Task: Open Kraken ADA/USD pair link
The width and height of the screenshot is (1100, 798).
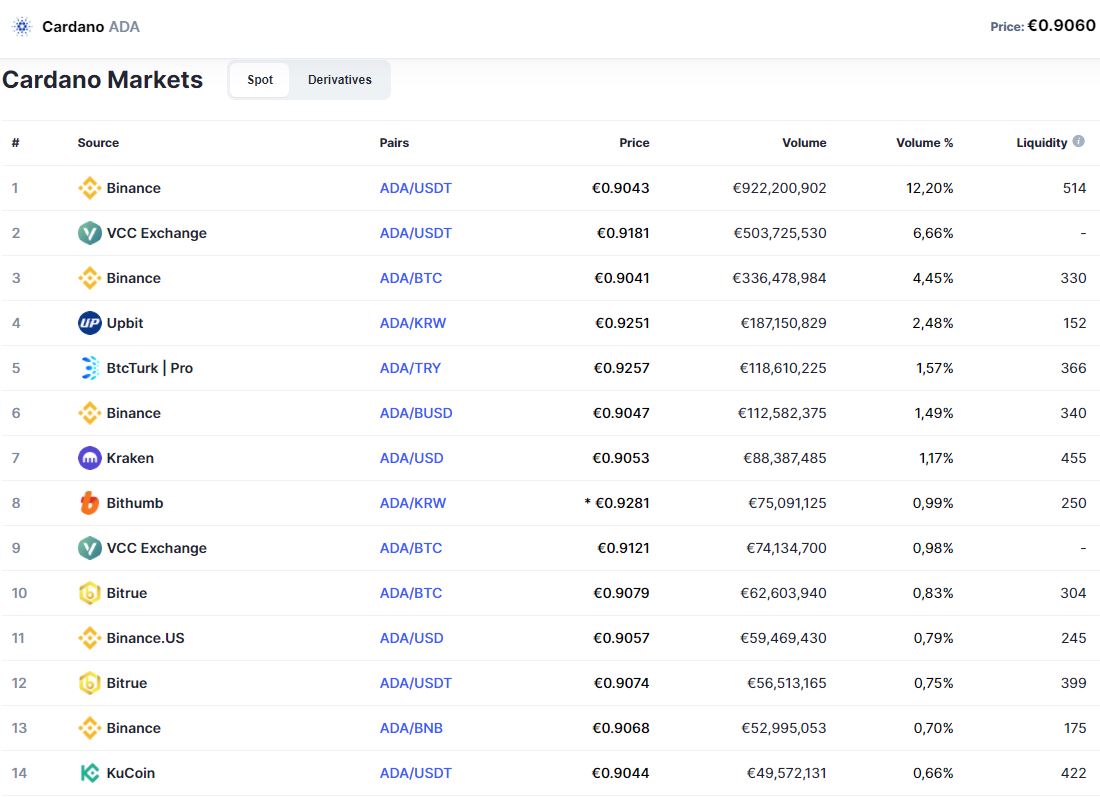Action: tap(411, 458)
